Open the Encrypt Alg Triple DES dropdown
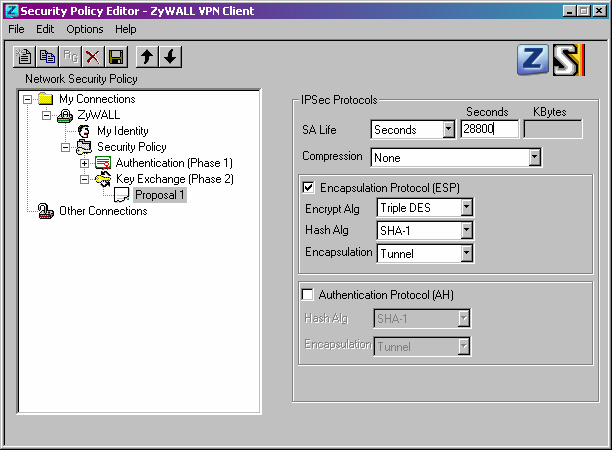 pyautogui.click(x=466, y=207)
